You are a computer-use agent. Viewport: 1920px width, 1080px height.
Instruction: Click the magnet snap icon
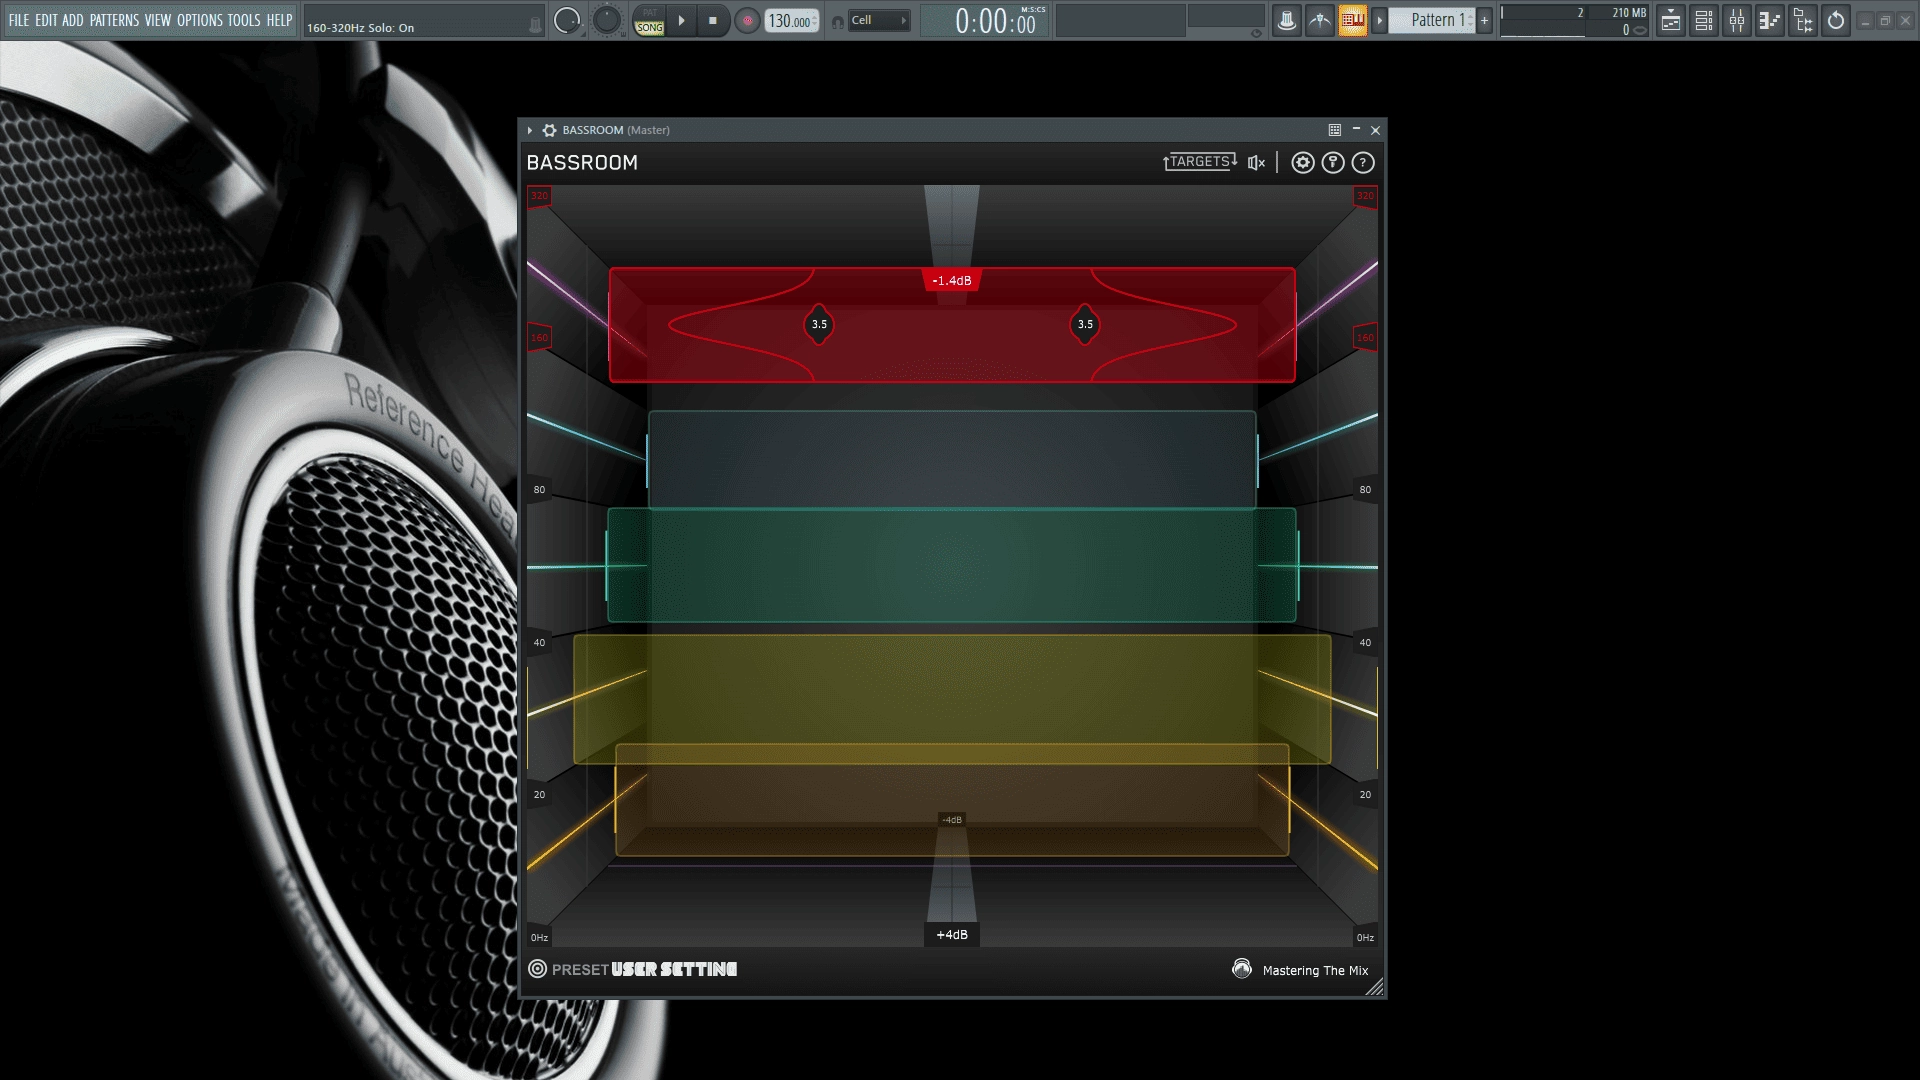pyautogui.click(x=838, y=22)
